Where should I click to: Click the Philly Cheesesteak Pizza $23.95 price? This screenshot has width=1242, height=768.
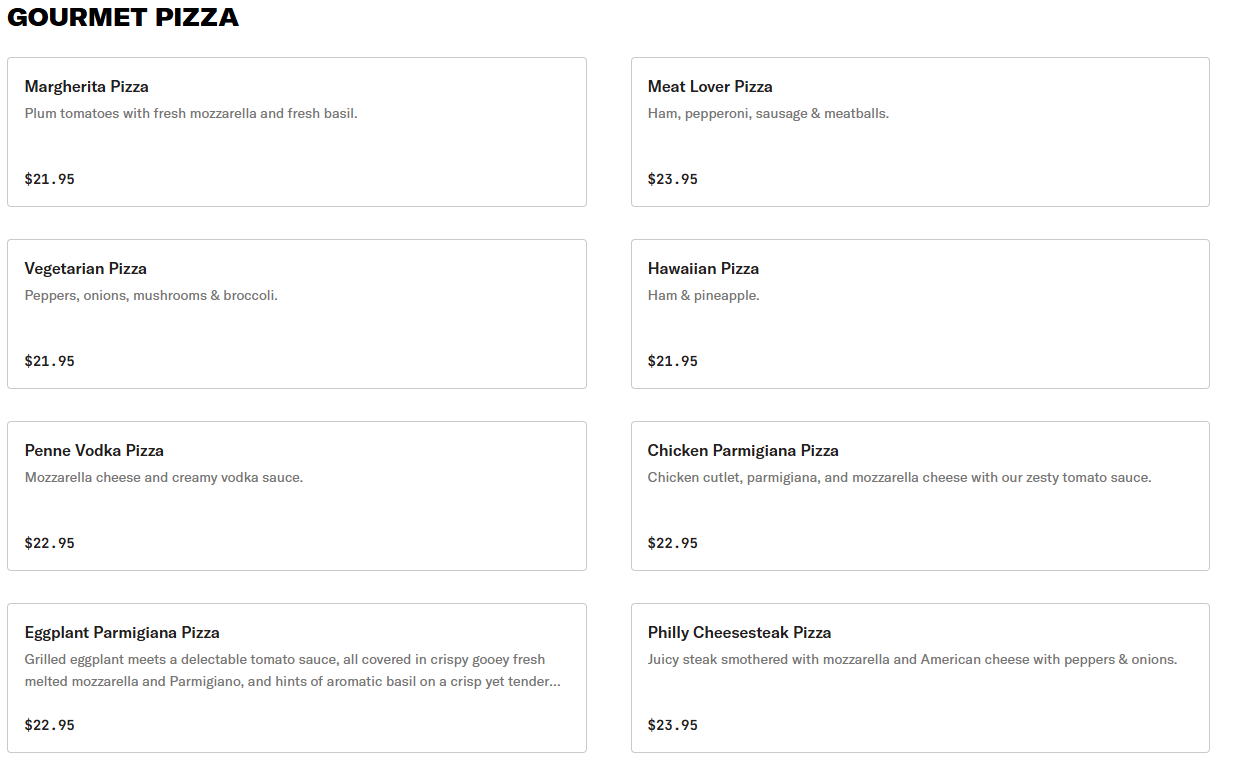pos(673,726)
